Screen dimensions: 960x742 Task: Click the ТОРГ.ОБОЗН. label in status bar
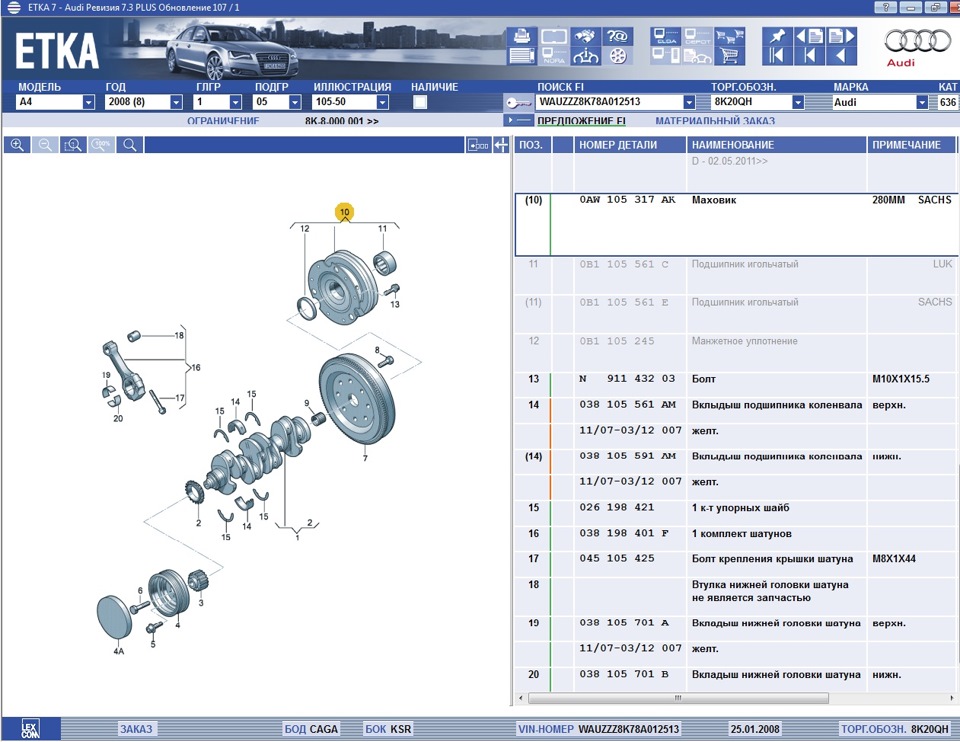tap(873, 729)
